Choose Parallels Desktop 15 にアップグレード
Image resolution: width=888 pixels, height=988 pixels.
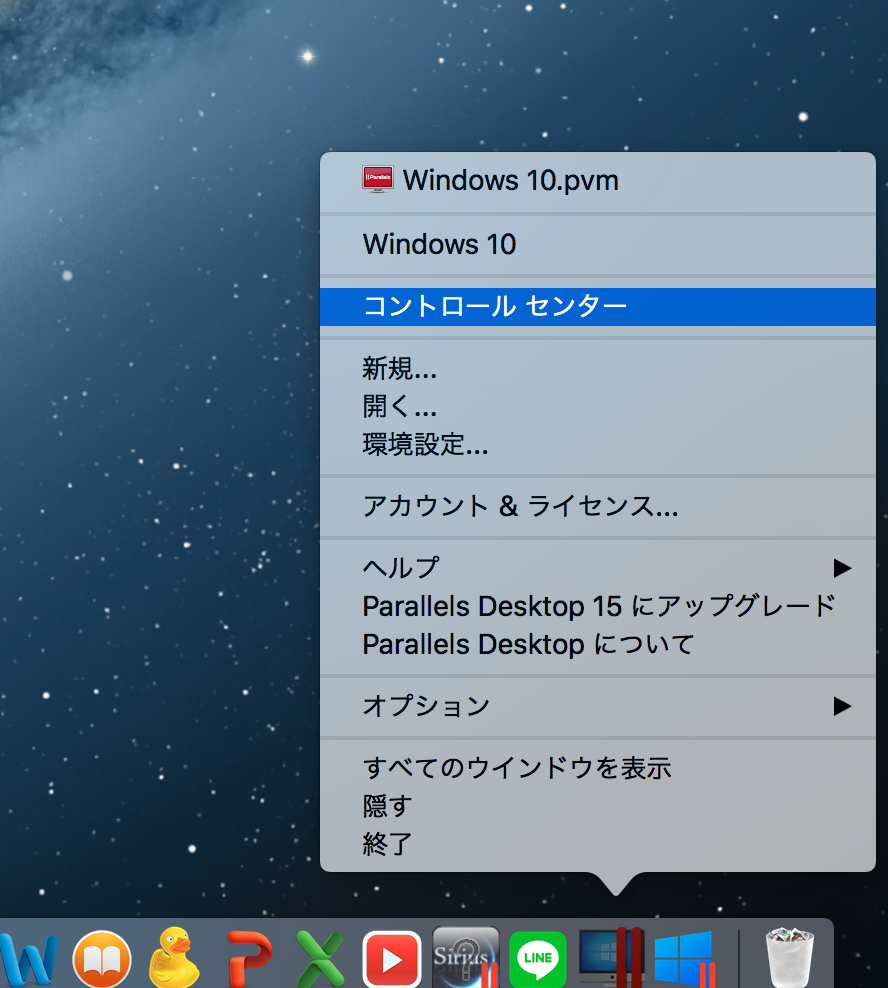(598, 606)
